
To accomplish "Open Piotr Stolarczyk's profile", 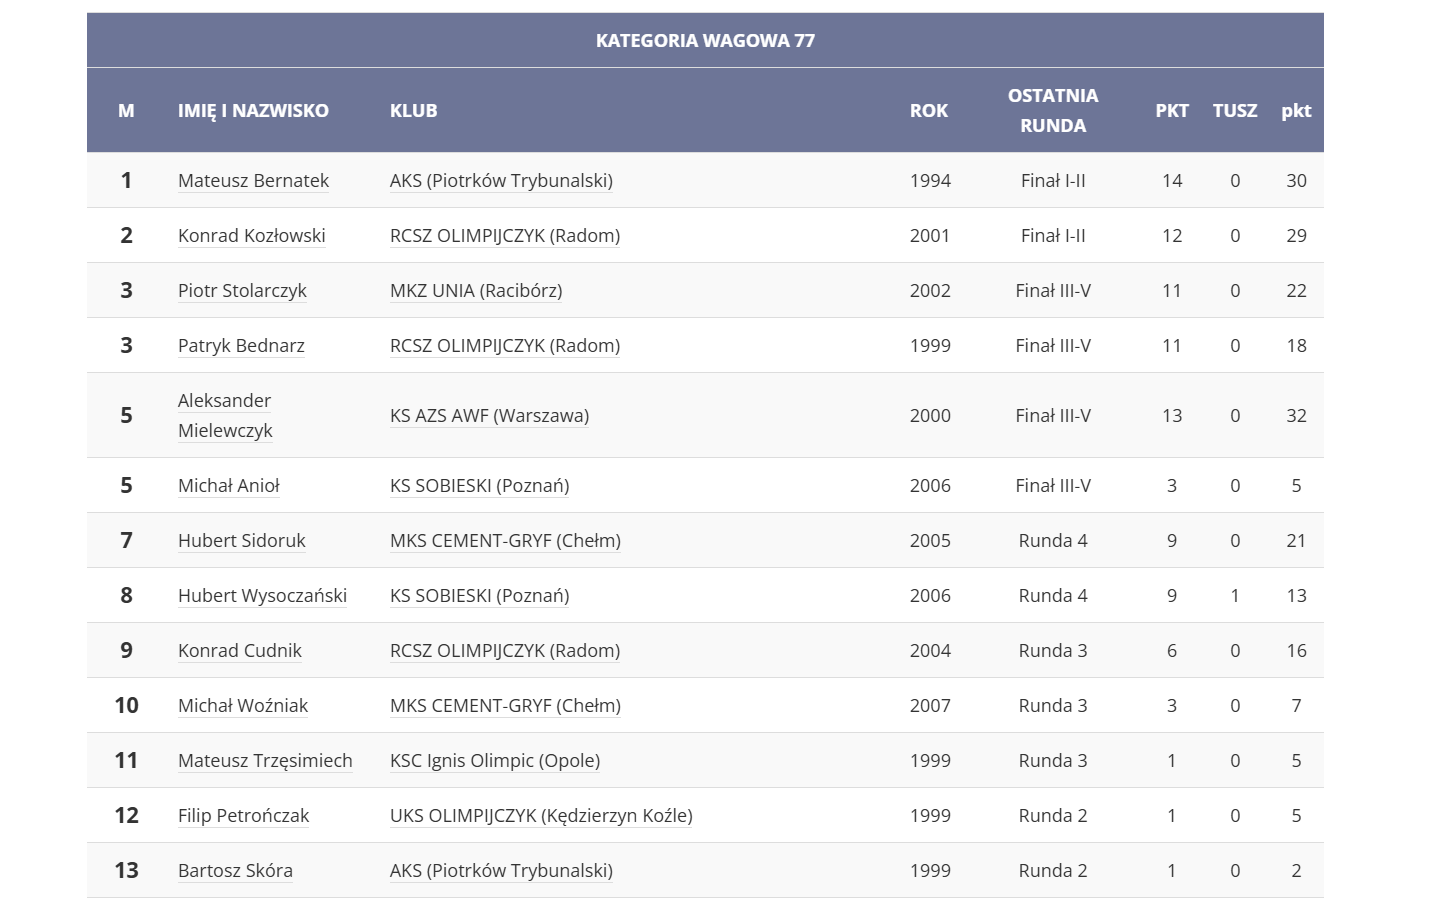I will coord(242,291).
